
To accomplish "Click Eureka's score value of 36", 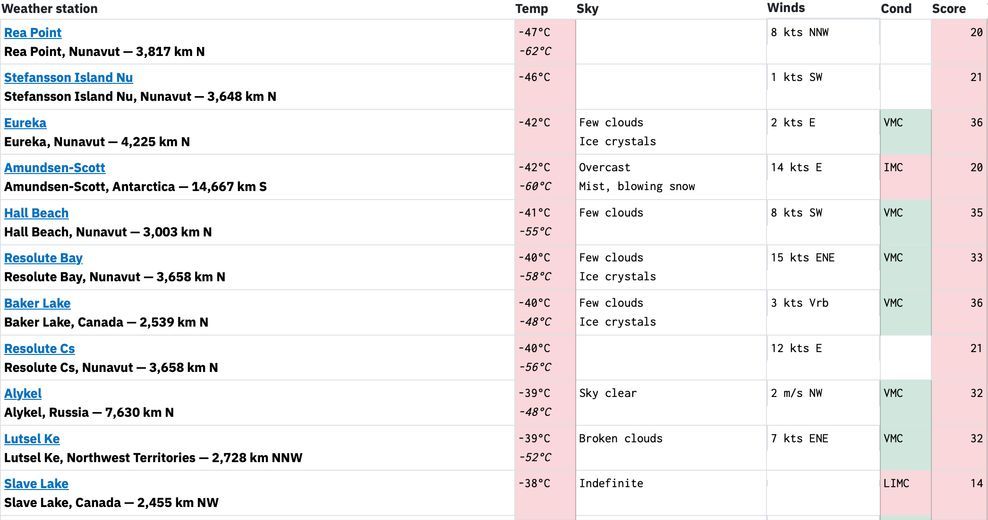I will (x=976, y=123).
